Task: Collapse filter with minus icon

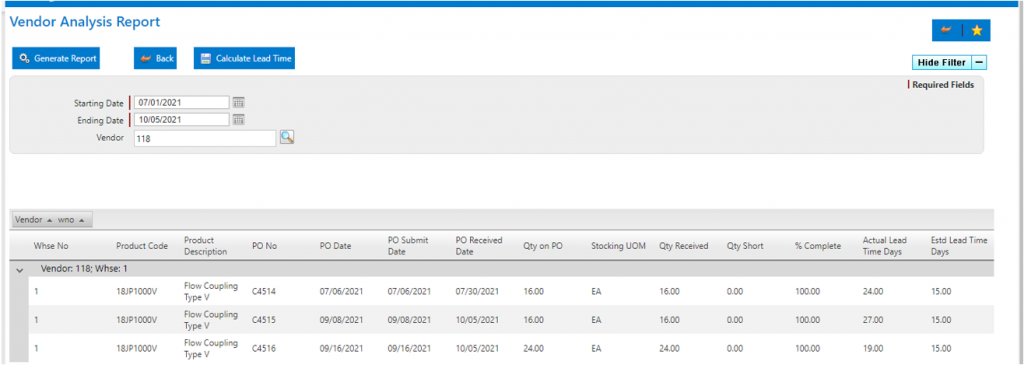Action: [980, 63]
